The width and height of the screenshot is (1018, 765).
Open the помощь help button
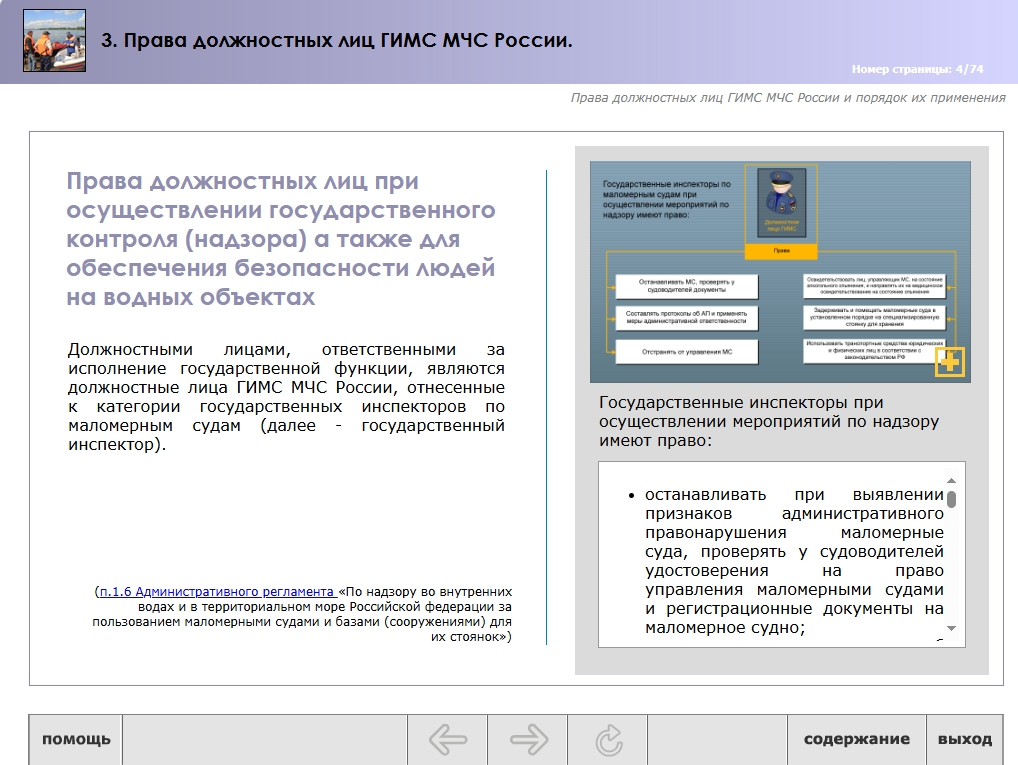76,739
